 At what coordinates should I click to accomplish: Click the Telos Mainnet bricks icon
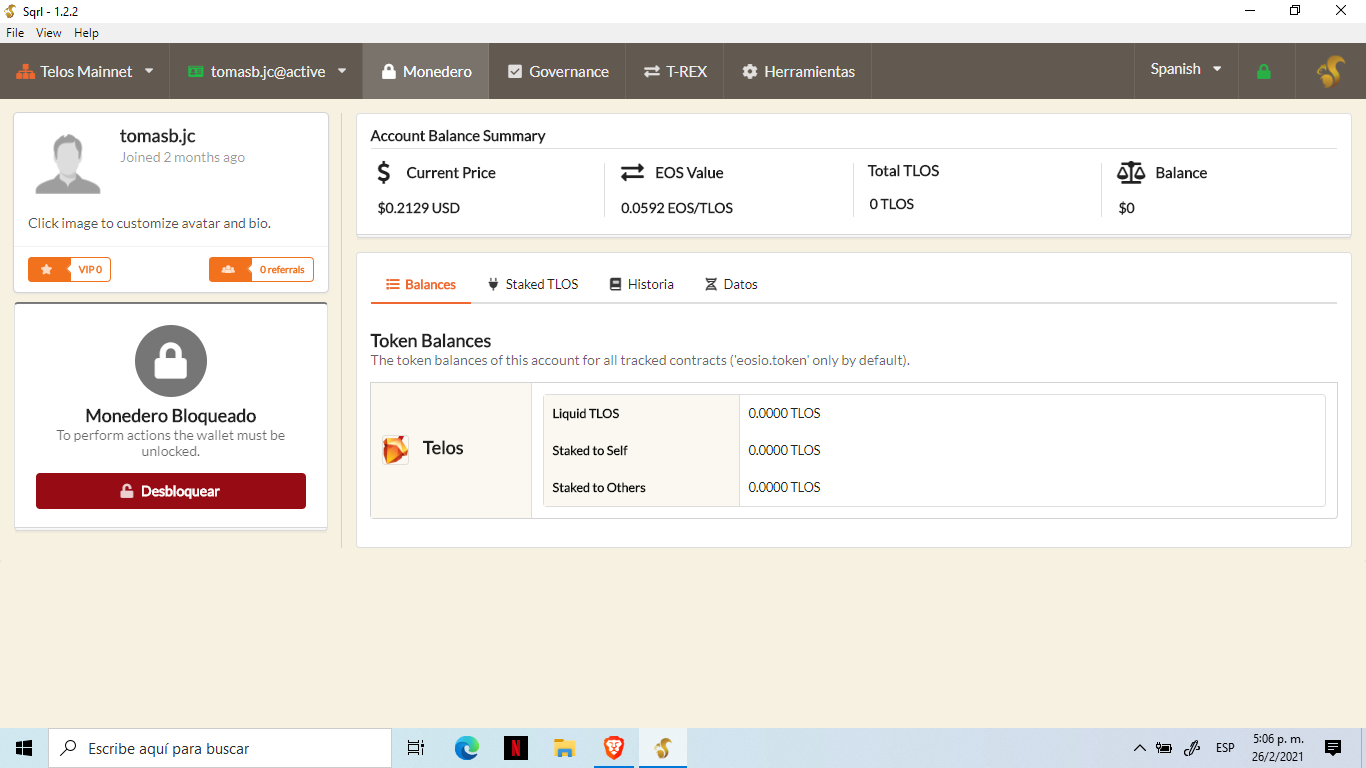click(x=24, y=71)
